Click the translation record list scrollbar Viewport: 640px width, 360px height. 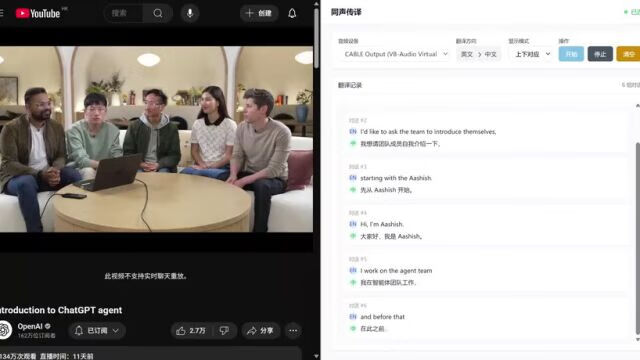coord(638,238)
